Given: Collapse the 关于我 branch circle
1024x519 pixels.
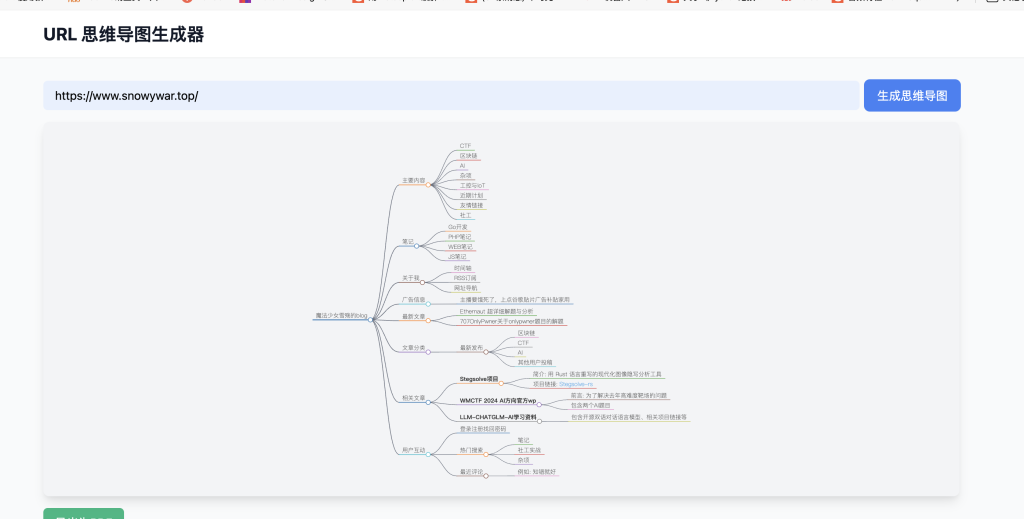Looking at the screenshot, I should pos(423,283).
